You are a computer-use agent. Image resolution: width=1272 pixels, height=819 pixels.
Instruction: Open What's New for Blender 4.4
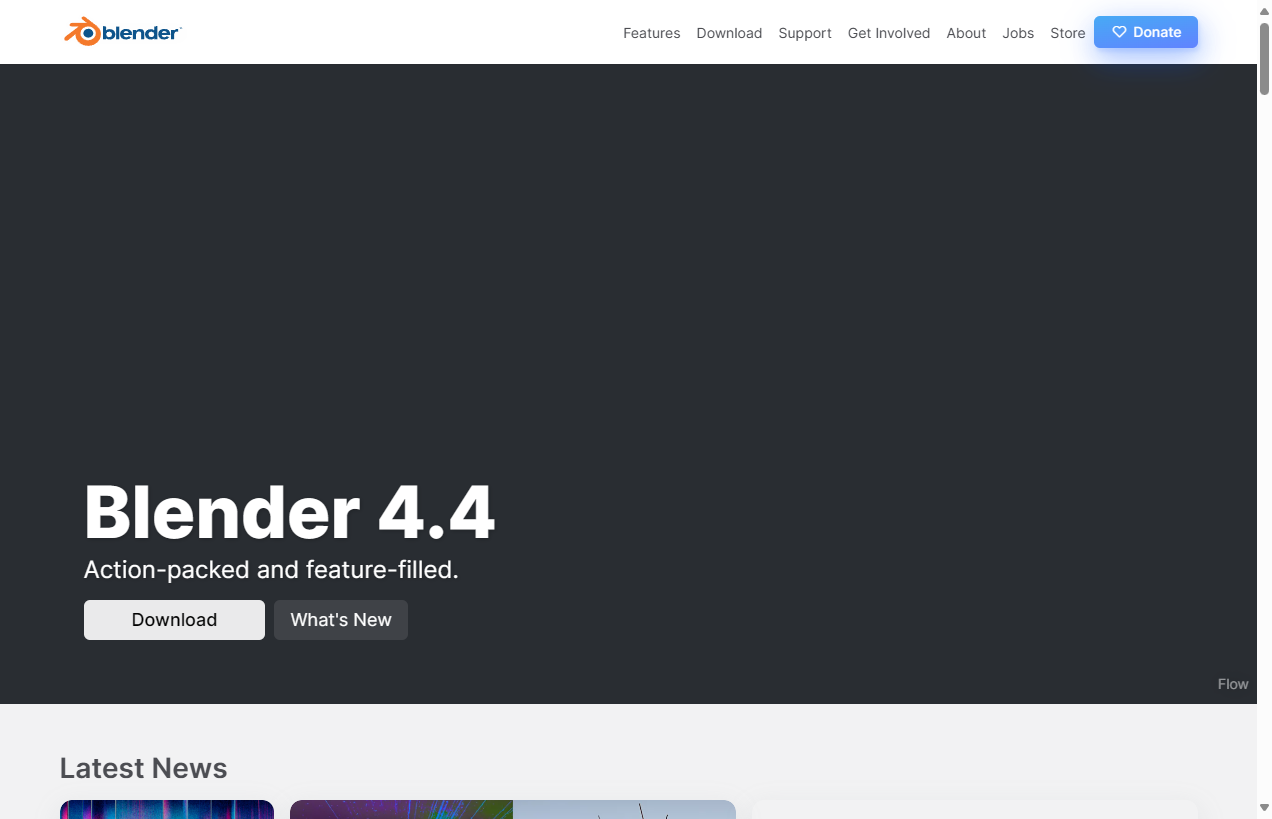(x=340, y=620)
